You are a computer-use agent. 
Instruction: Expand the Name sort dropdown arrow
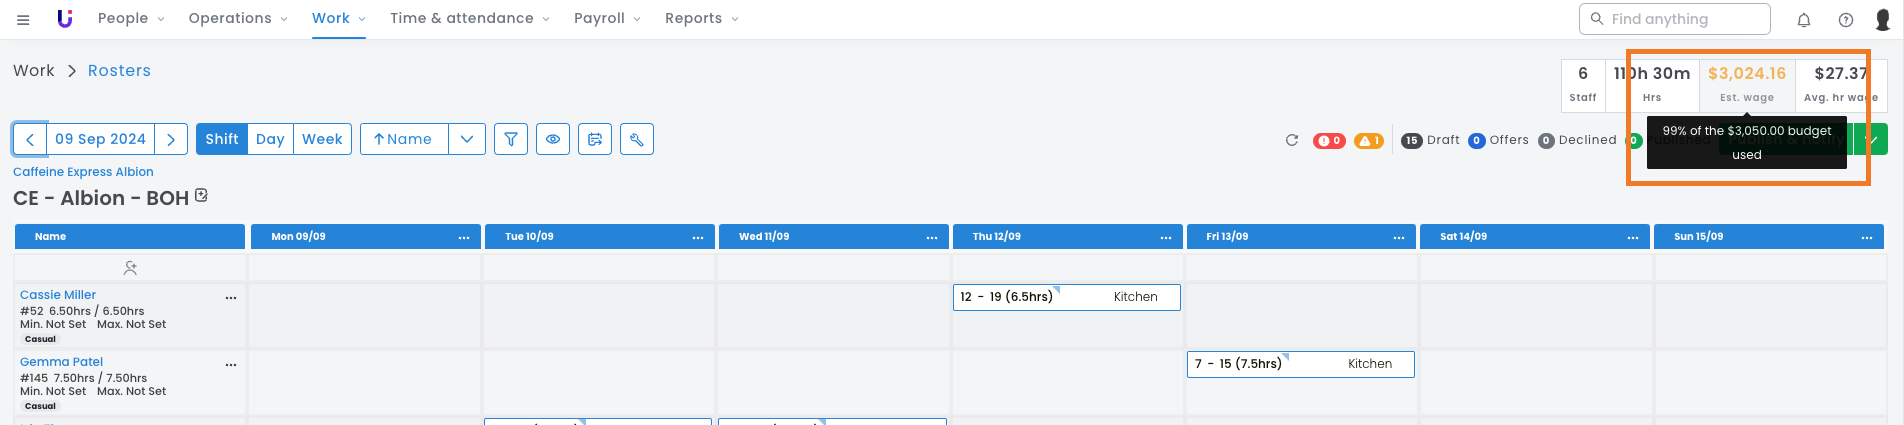(467, 139)
